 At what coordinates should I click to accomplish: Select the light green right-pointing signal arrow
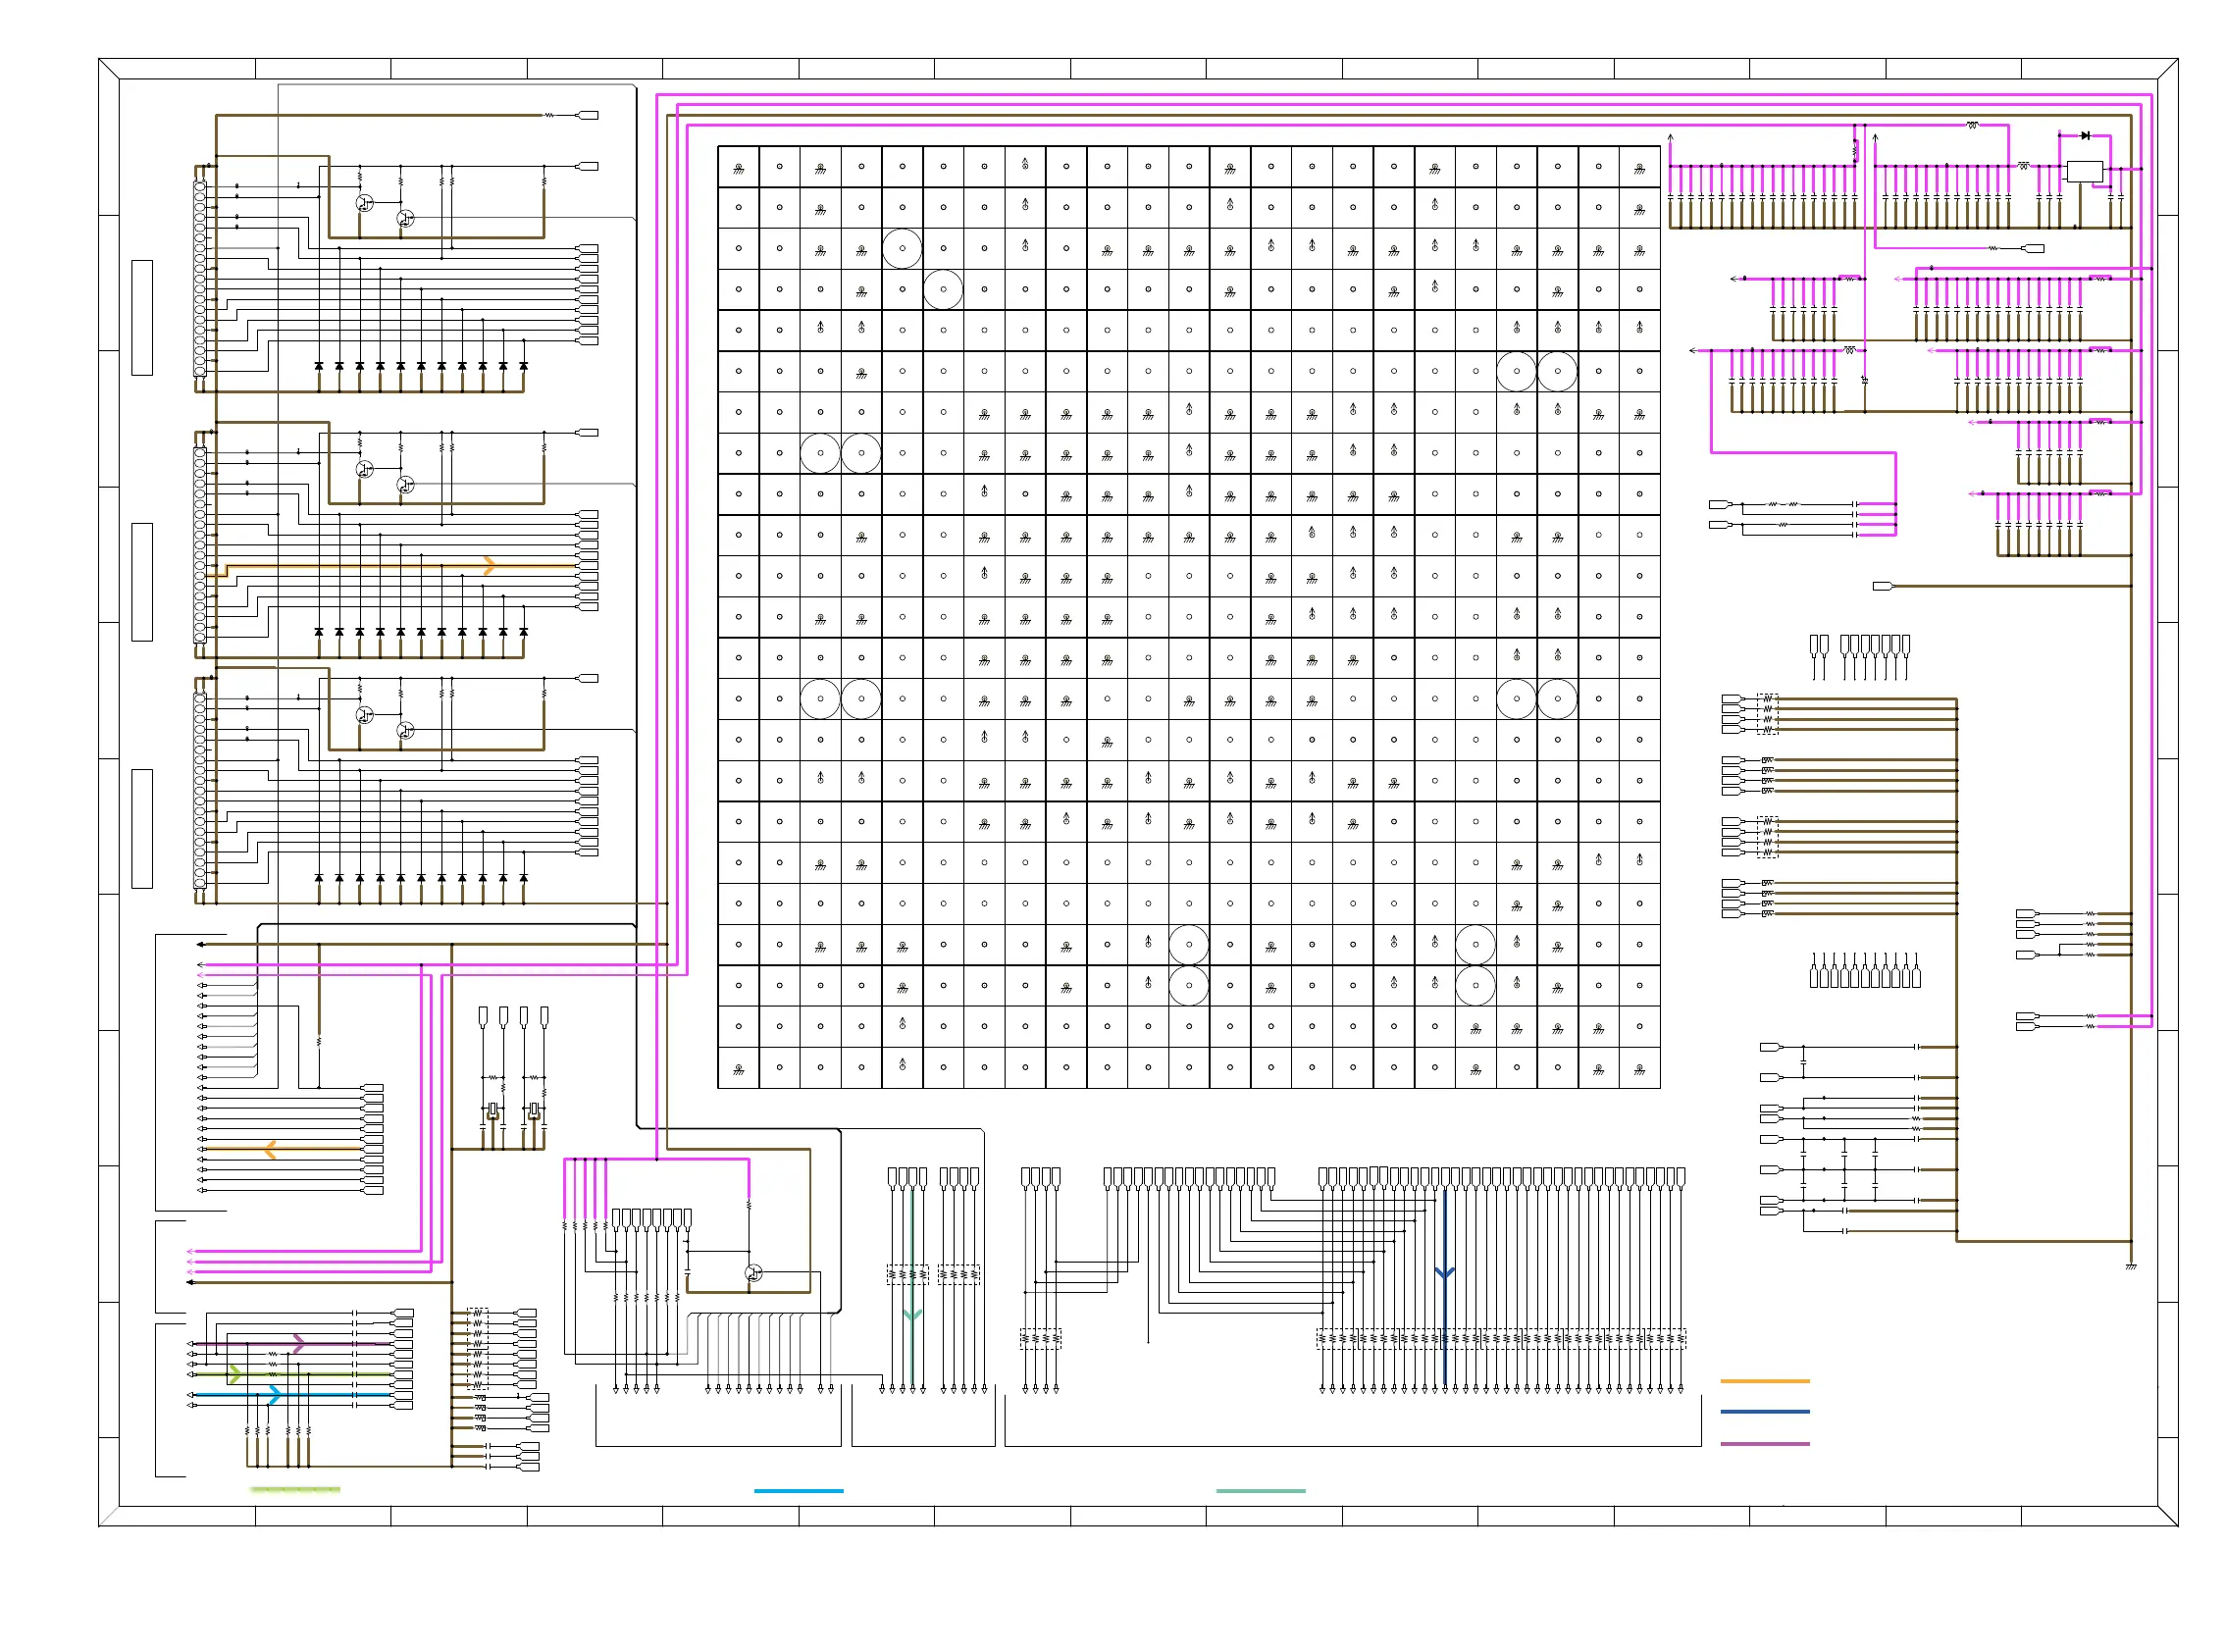[235, 1374]
